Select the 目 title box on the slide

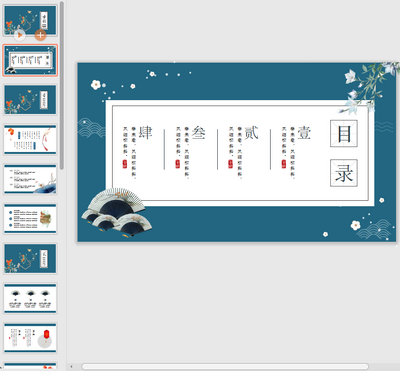pos(344,134)
